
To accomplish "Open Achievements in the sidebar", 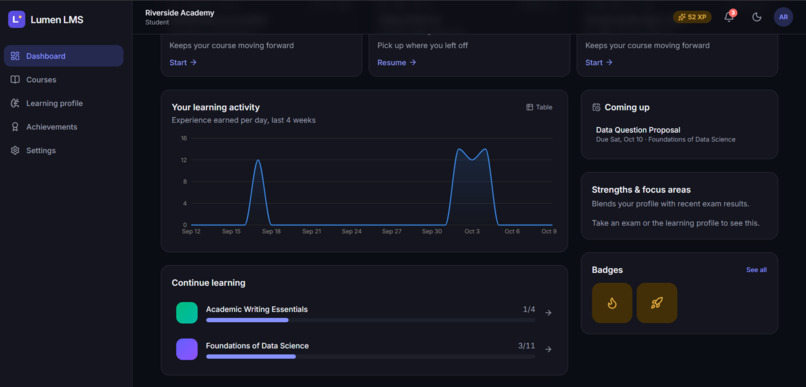I will coord(64,127).
